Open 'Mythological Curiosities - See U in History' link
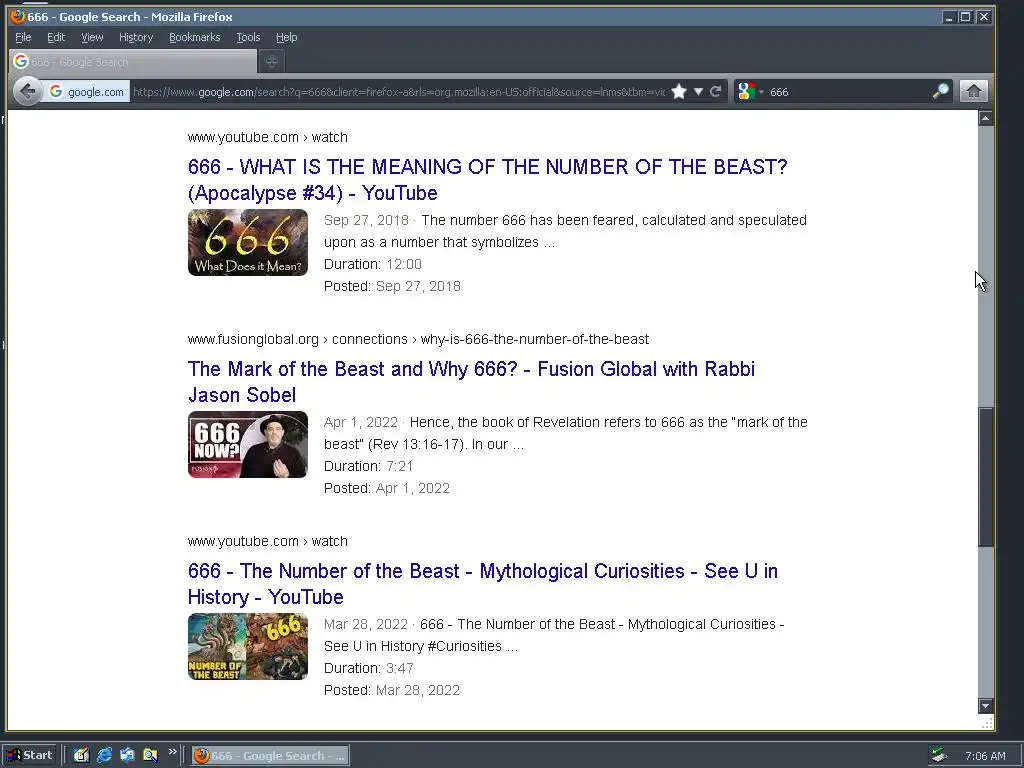The height and width of the screenshot is (768, 1024). [x=483, y=583]
